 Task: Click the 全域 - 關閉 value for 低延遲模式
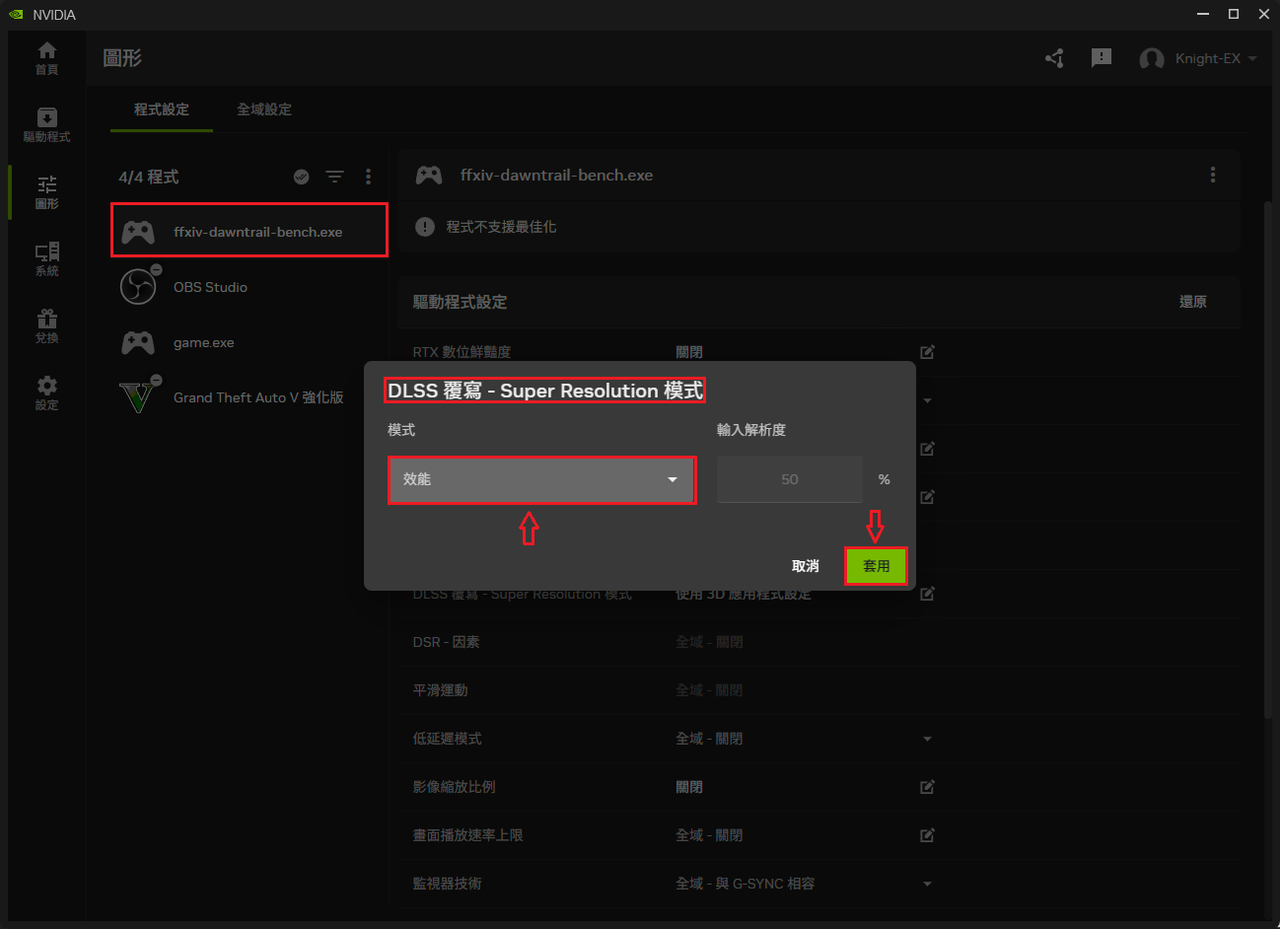pos(709,739)
